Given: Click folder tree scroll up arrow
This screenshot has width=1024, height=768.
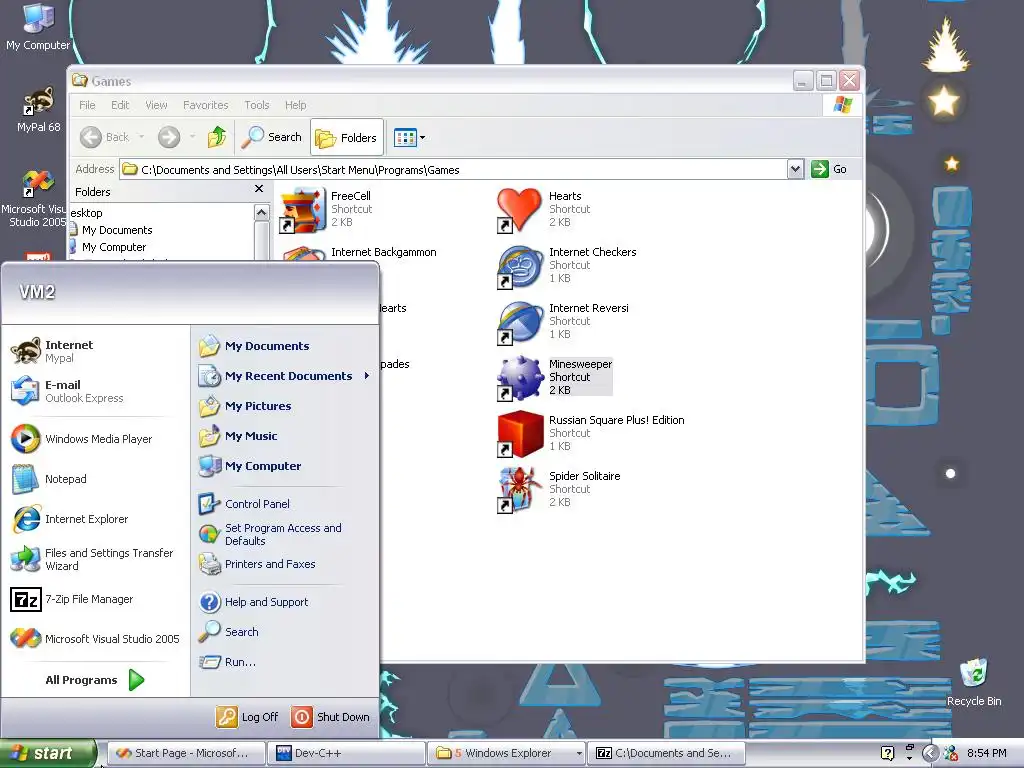Looking at the screenshot, I should pos(261,213).
